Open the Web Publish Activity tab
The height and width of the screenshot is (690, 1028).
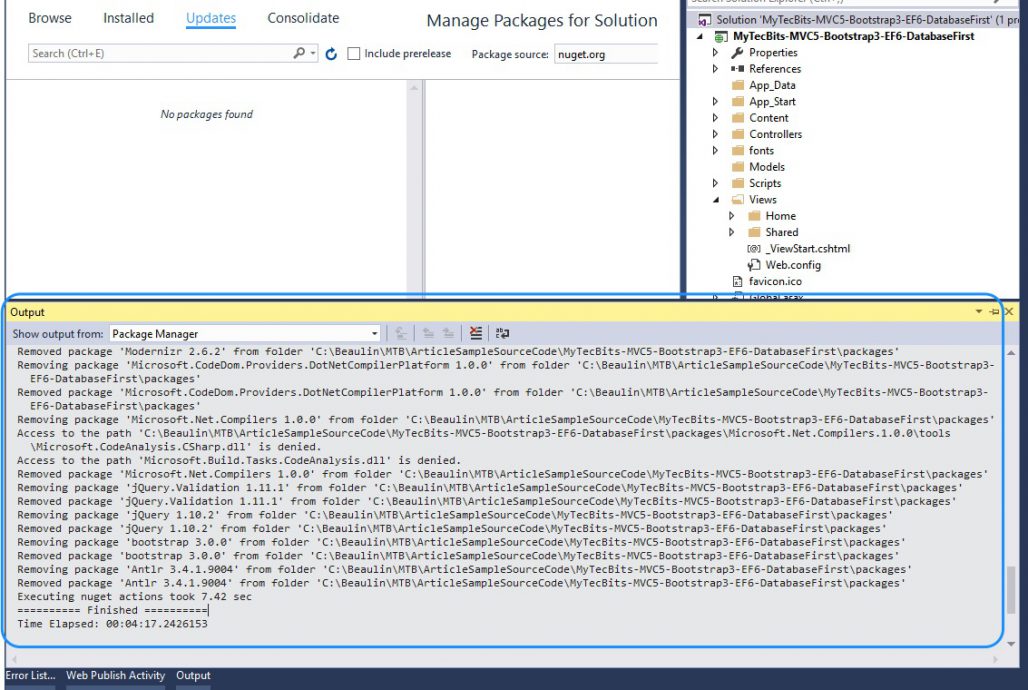click(x=115, y=676)
